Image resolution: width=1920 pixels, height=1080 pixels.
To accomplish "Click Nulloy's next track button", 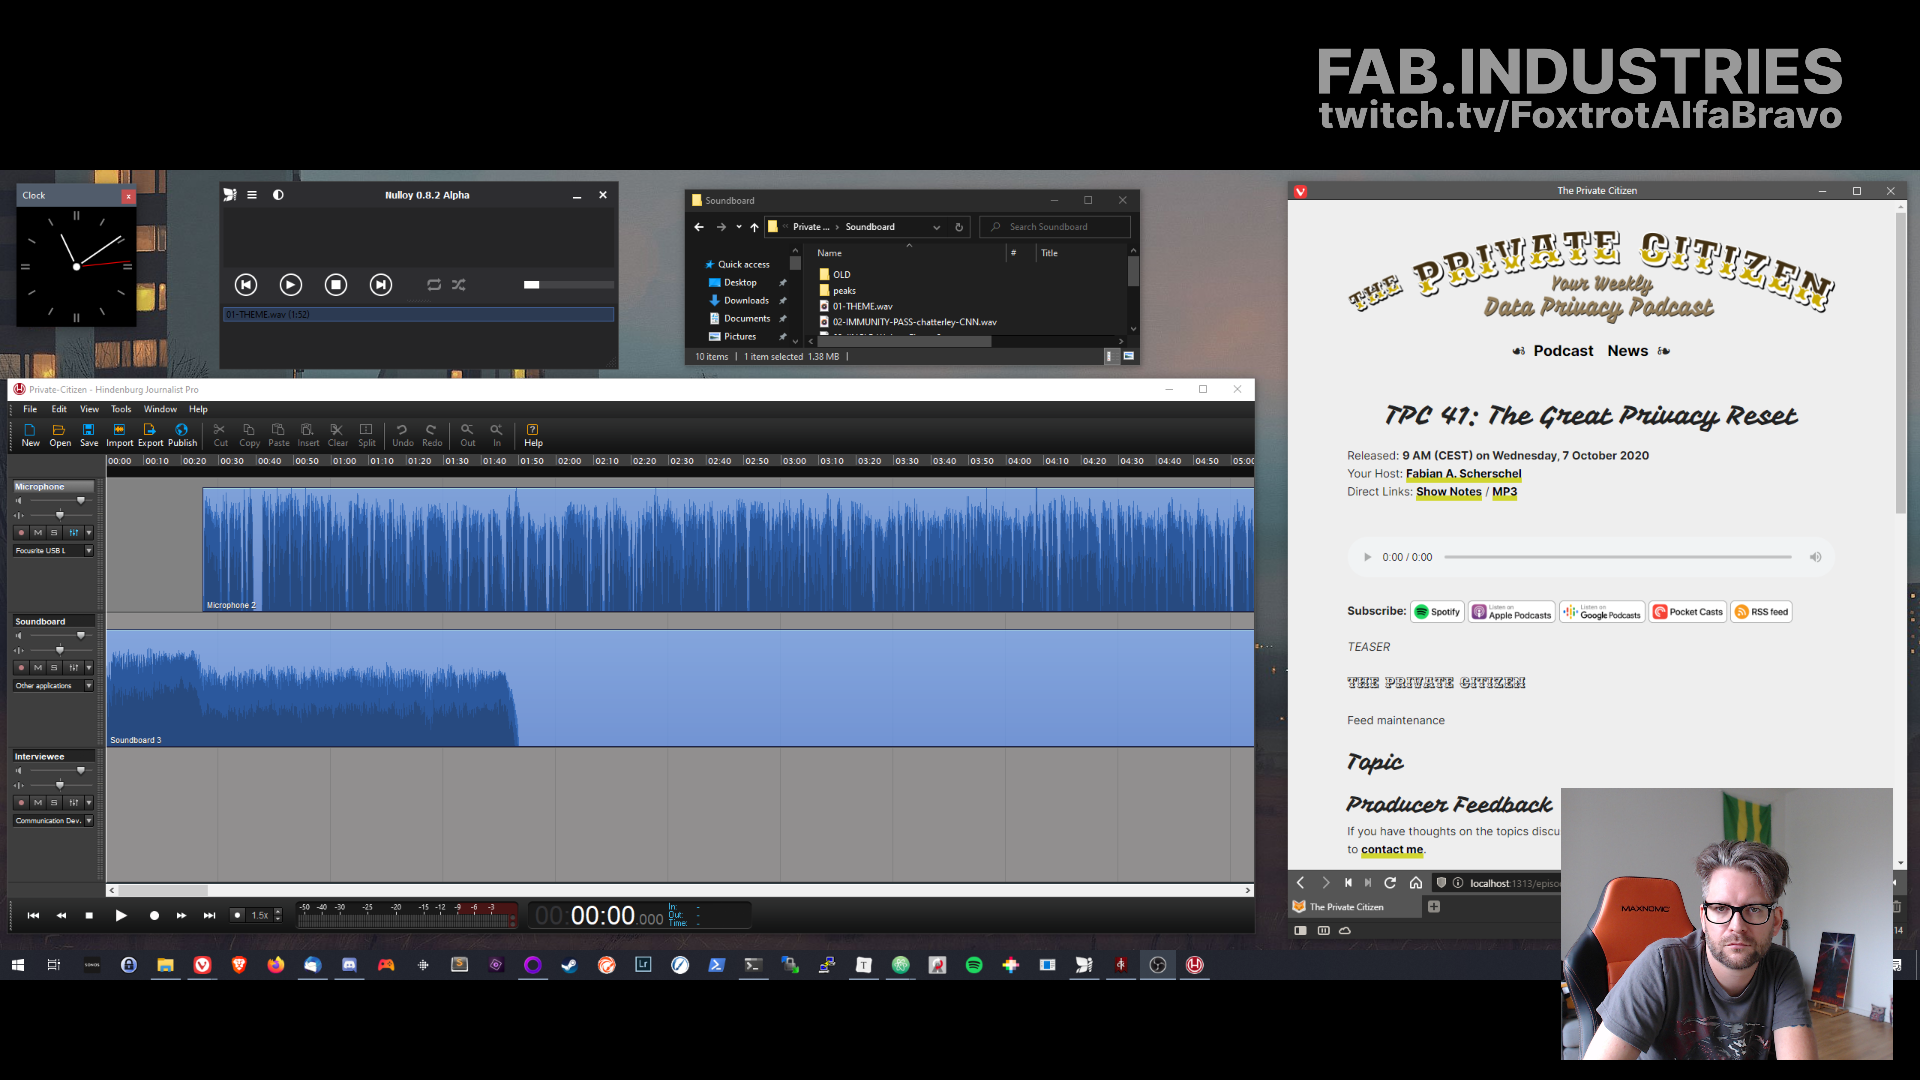I will coord(381,285).
